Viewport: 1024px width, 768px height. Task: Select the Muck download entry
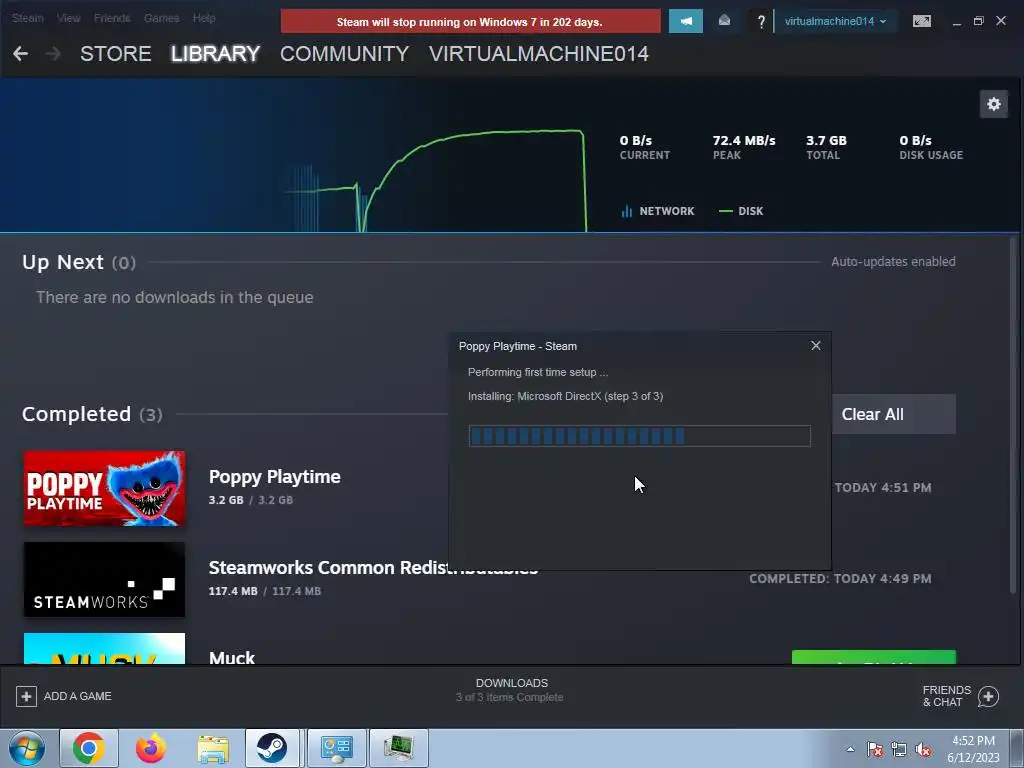click(x=232, y=656)
